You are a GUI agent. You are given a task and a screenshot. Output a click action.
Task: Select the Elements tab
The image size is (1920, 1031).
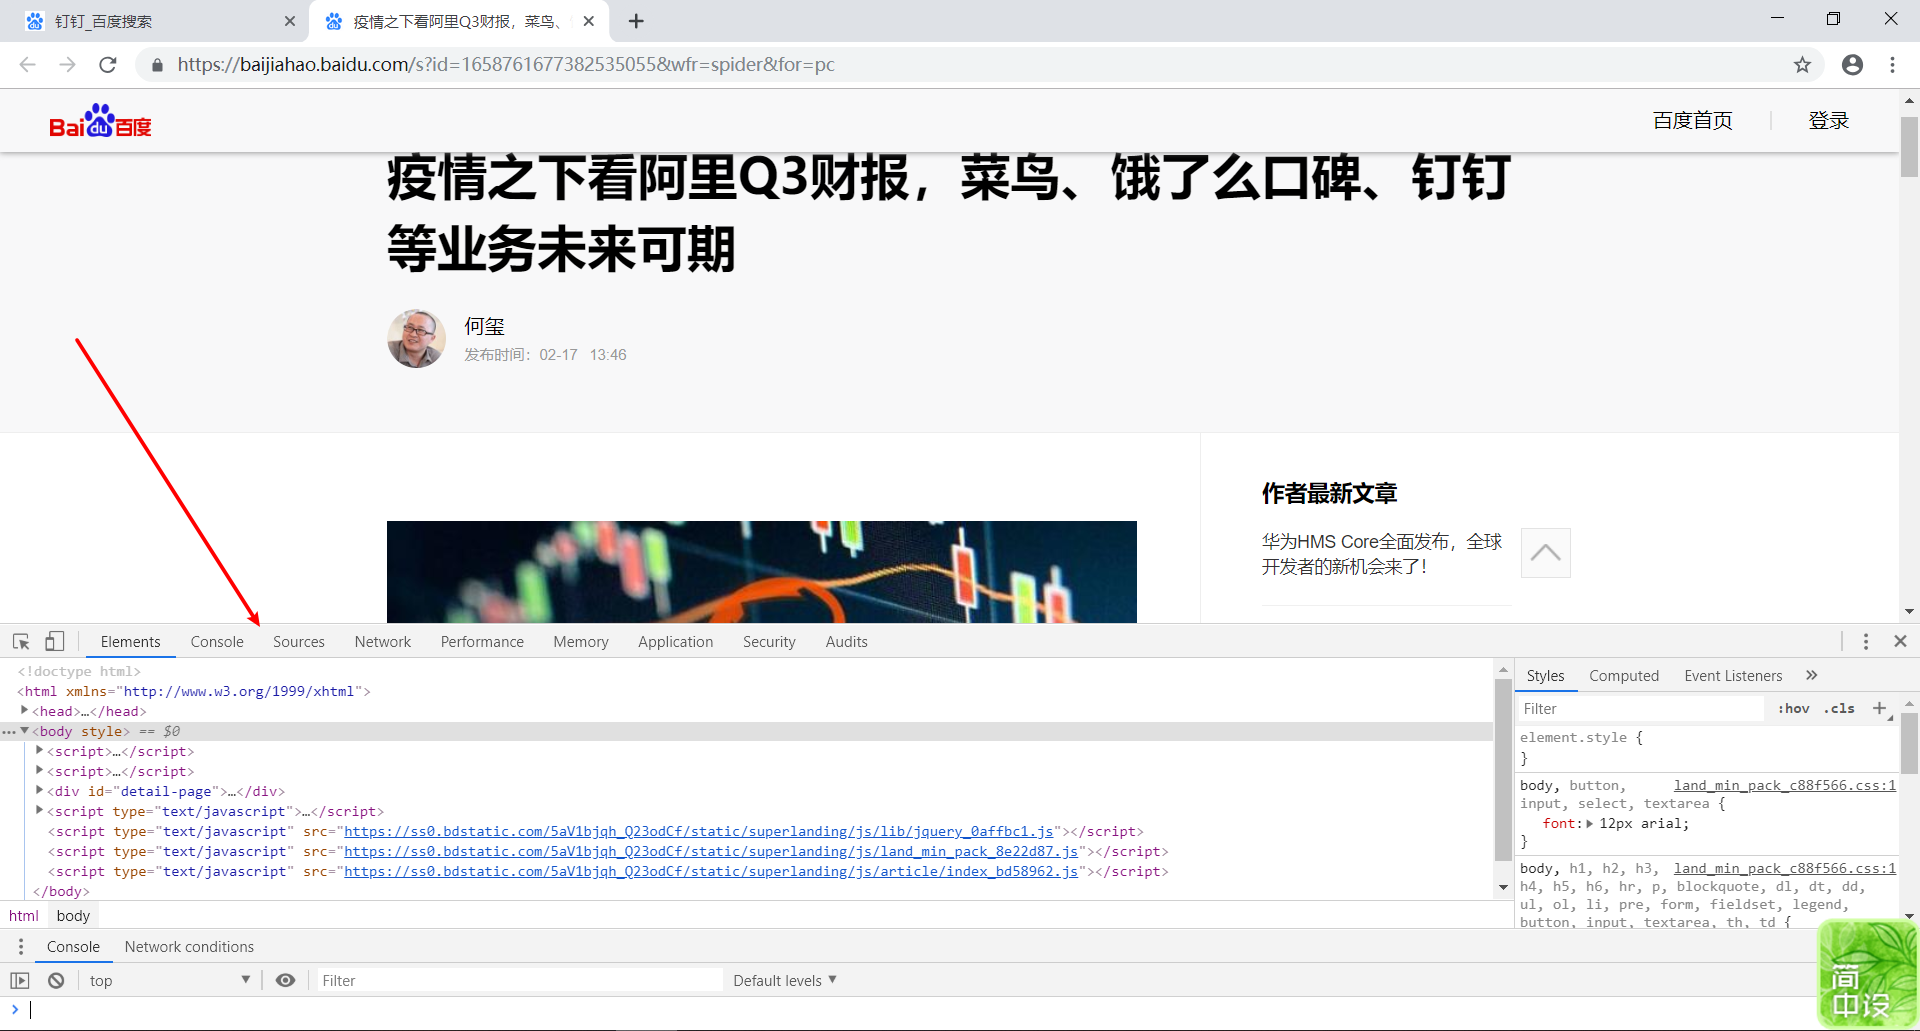pos(130,641)
